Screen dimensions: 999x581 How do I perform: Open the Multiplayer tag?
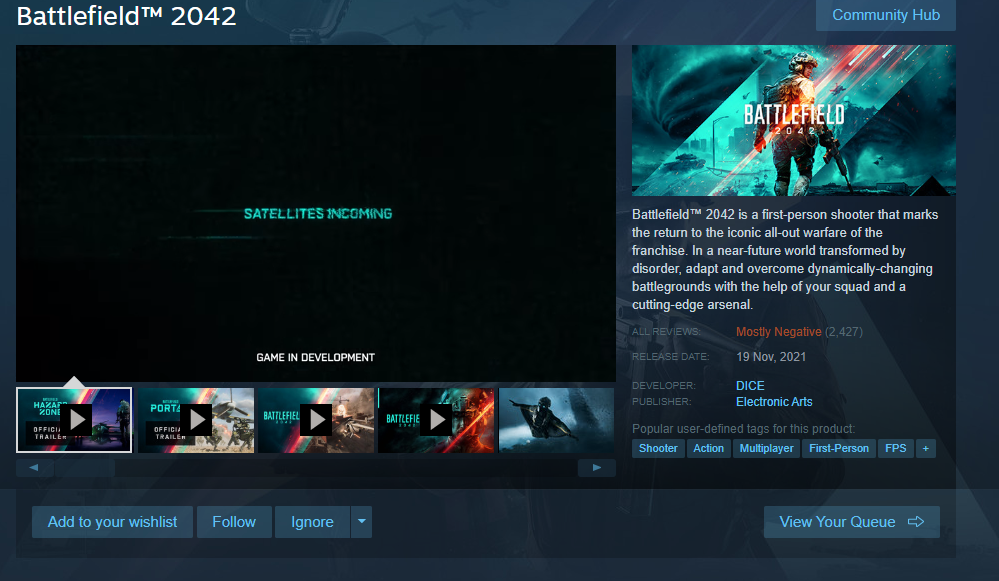(x=766, y=448)
